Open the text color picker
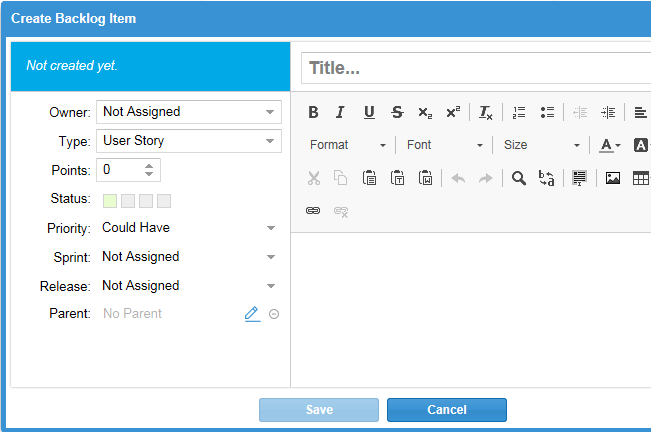This screenshot has height=432, width=651. click(x=609, y=145)
